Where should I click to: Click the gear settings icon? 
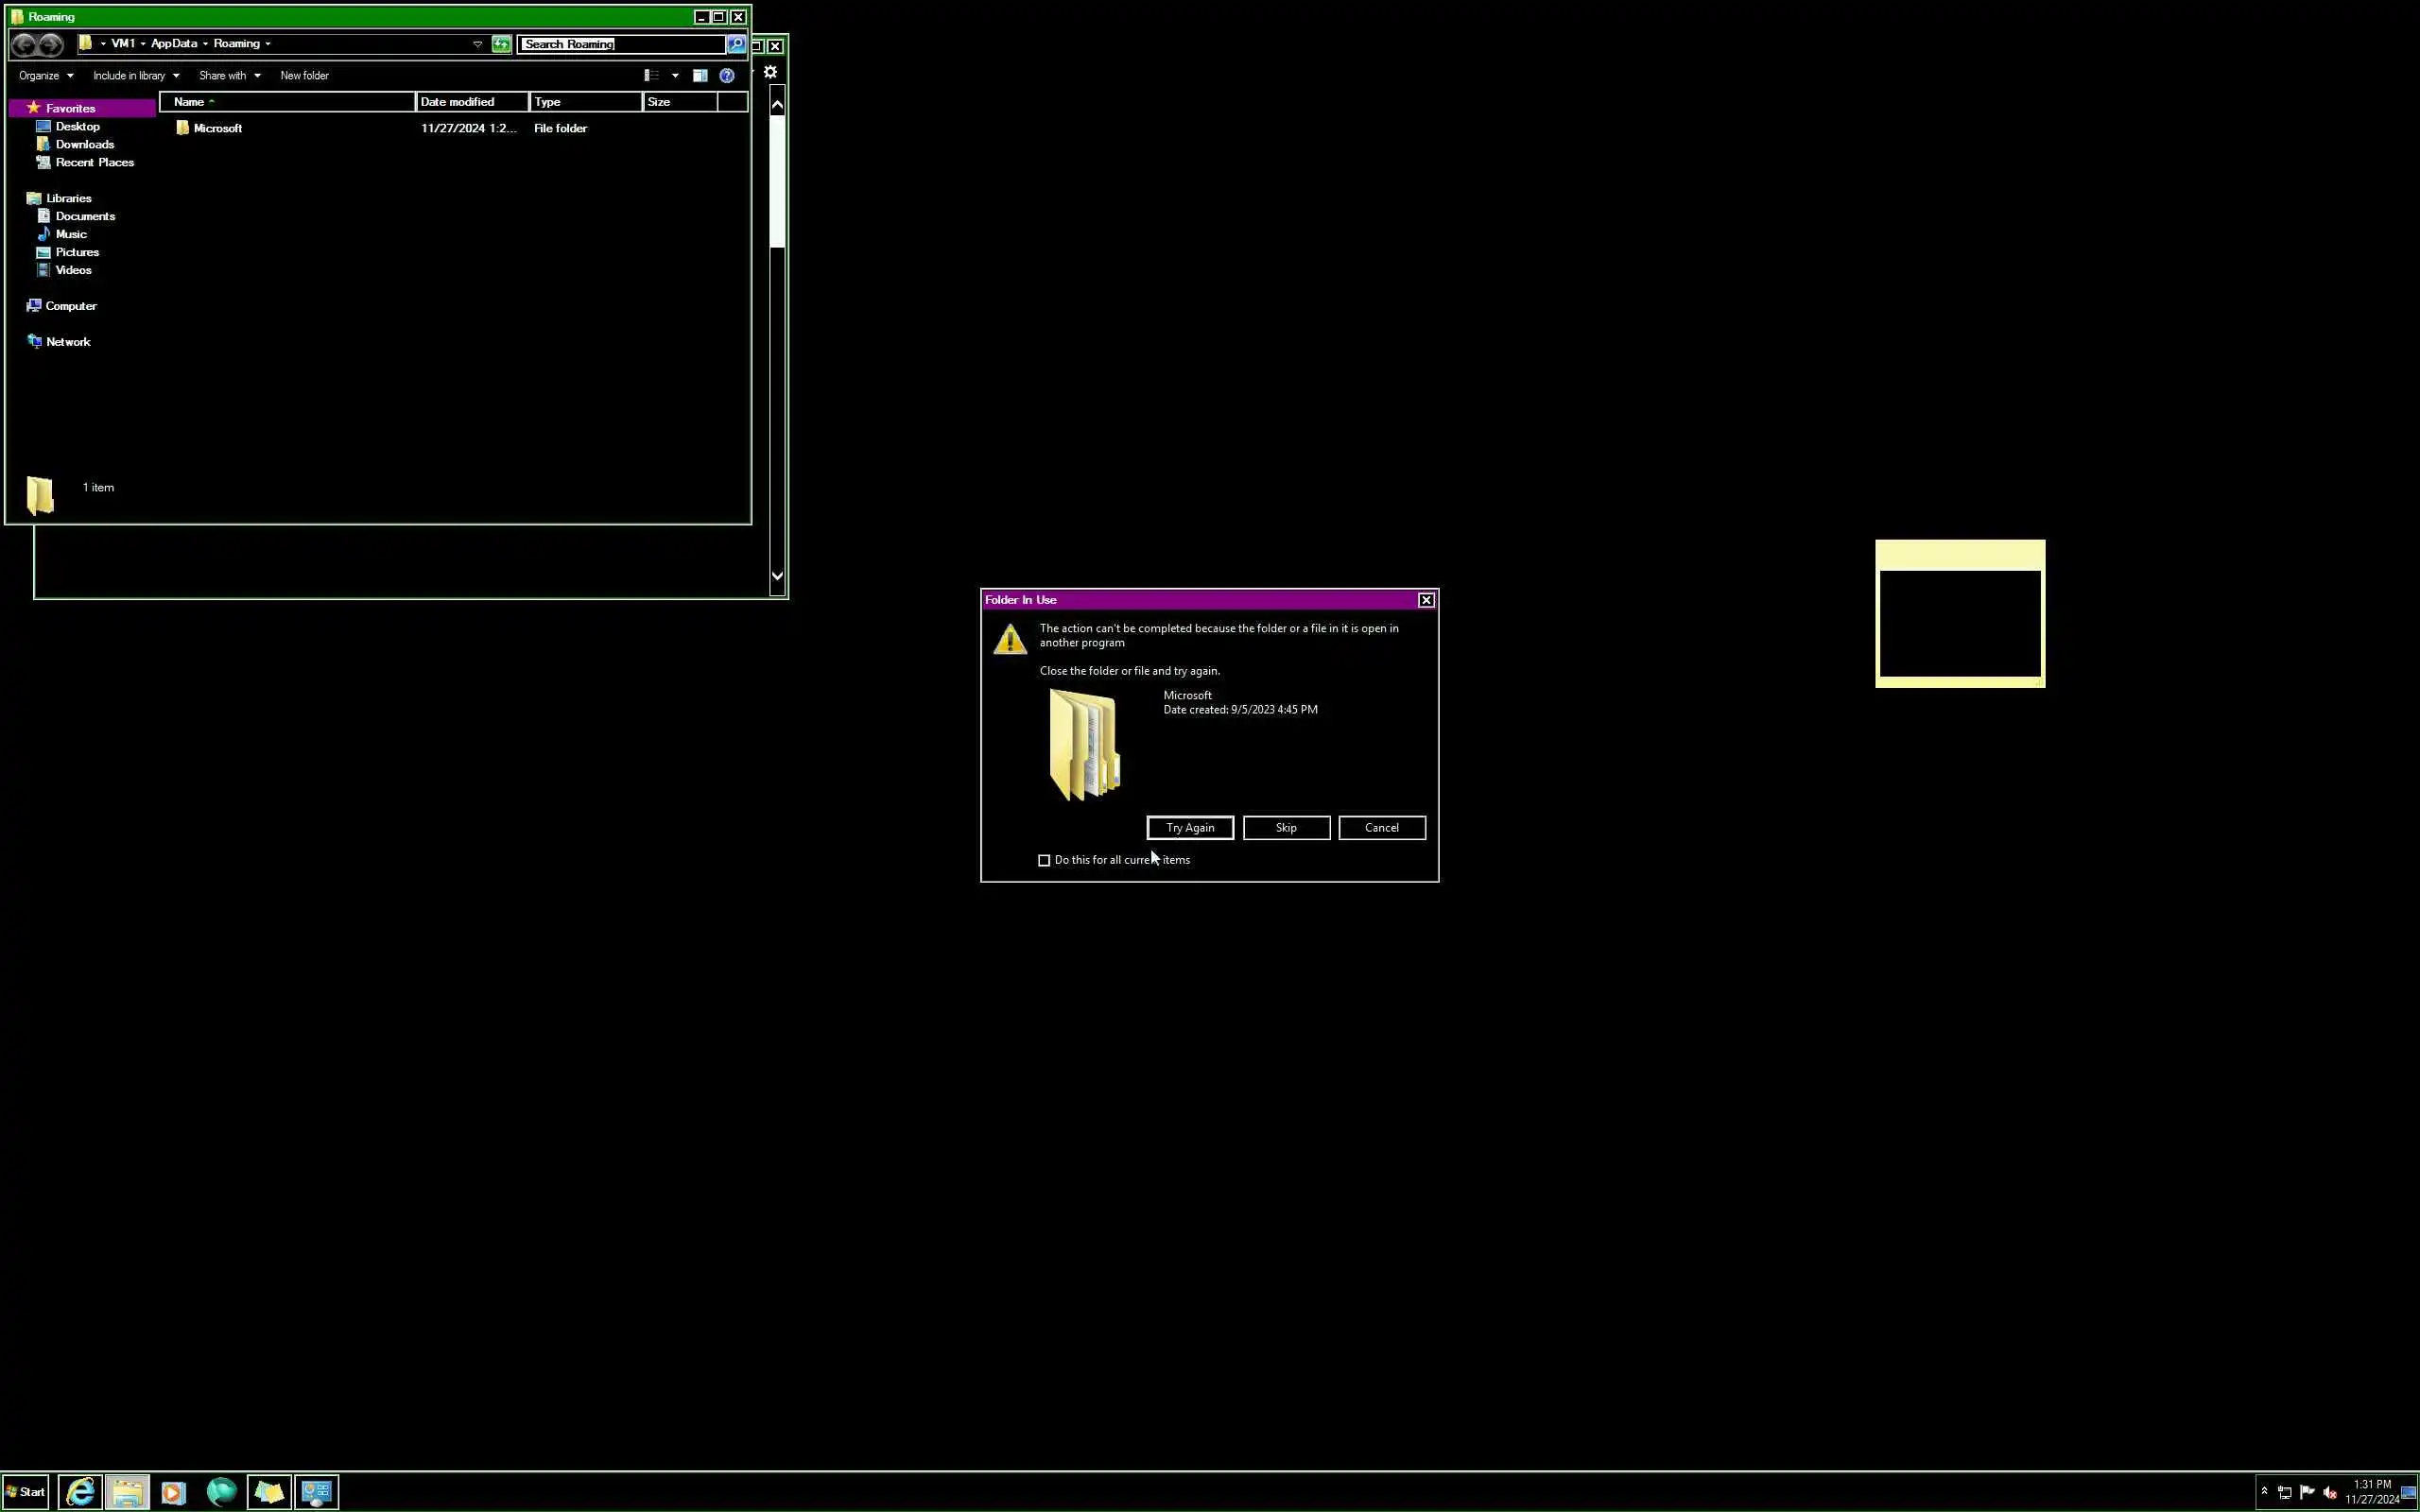tap(770, 72)
